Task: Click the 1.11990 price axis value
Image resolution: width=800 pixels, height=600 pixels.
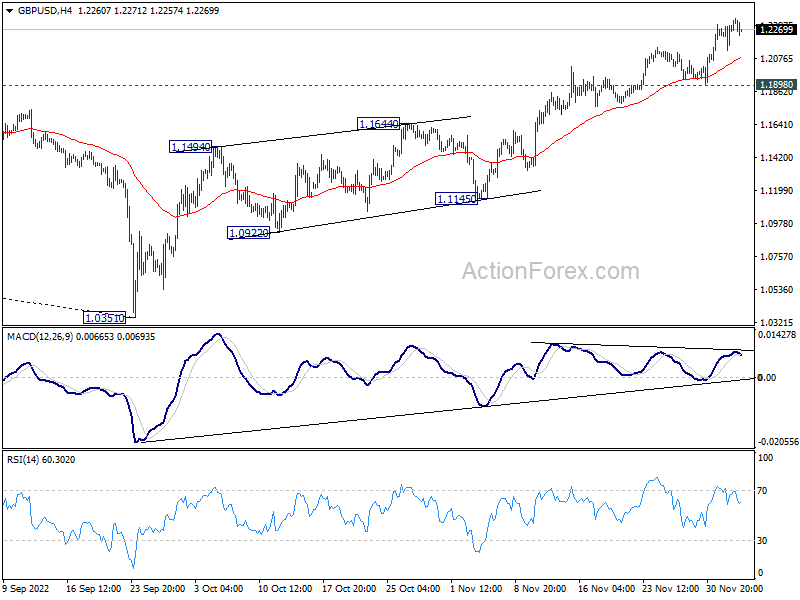Action: tap(777, 191)
